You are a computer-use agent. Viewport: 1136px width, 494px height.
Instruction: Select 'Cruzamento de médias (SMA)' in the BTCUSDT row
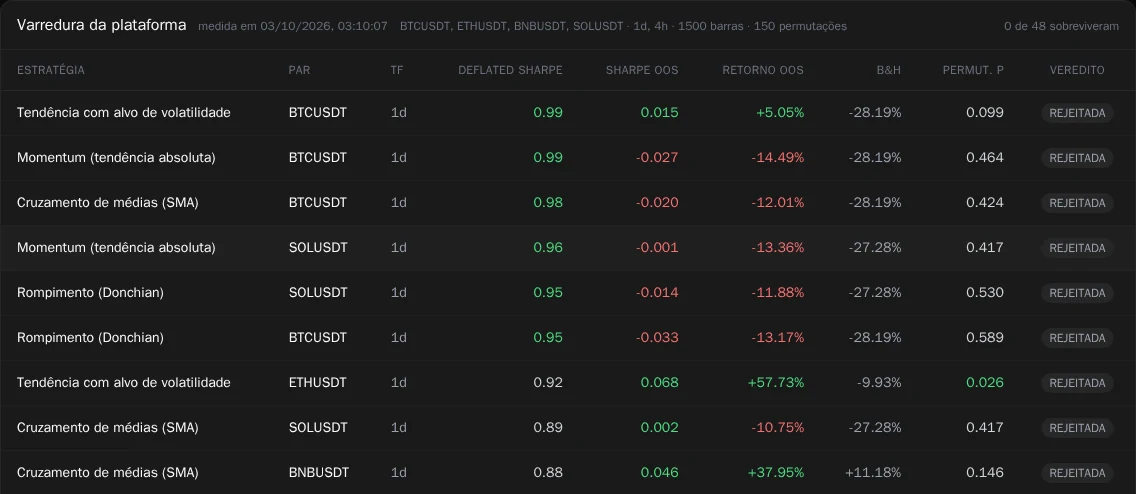pyautogui.click(x=107, y=203)
